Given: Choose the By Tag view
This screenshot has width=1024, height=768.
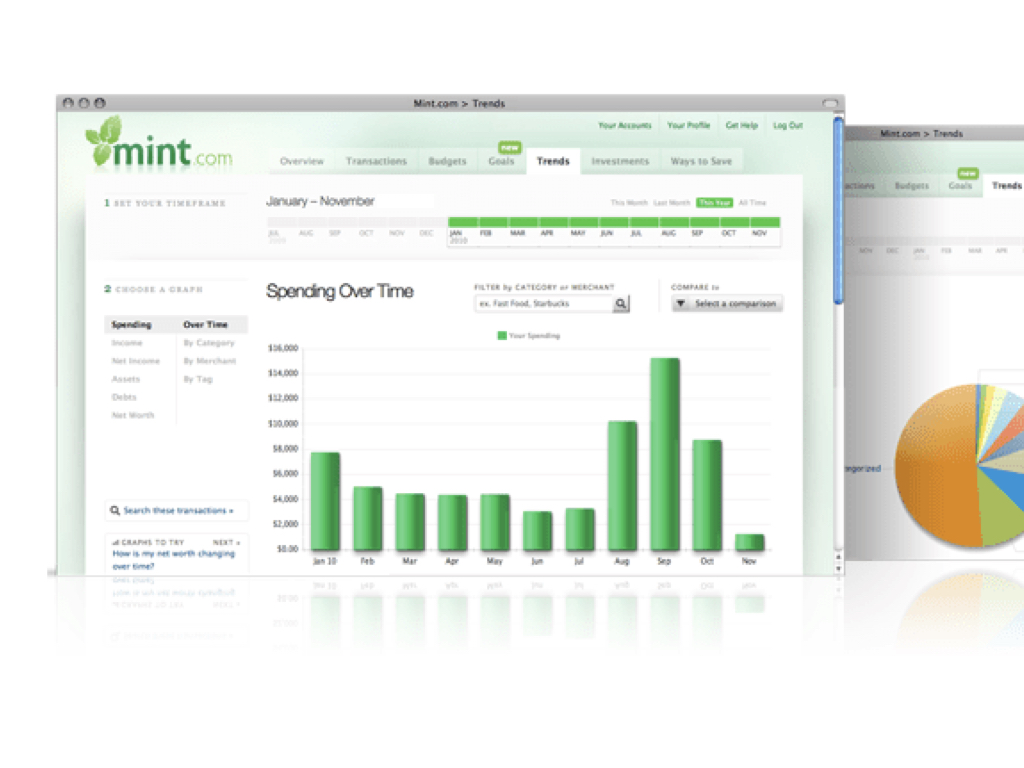Looking at the screenshot, I should (198, 379).
